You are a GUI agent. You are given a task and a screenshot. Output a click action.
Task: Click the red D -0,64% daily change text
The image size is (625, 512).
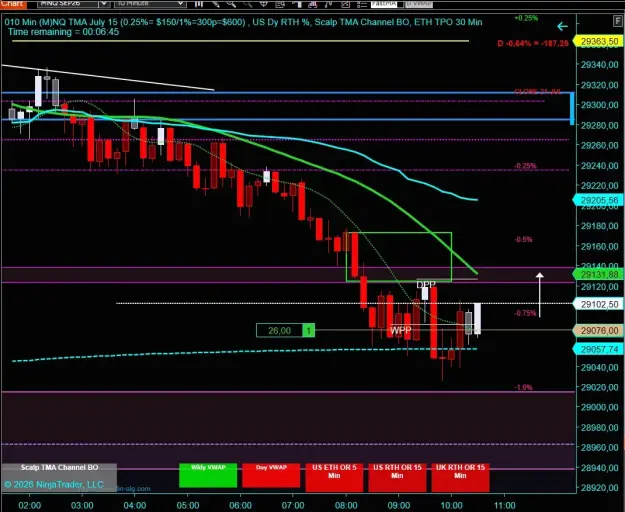point(533,43)
